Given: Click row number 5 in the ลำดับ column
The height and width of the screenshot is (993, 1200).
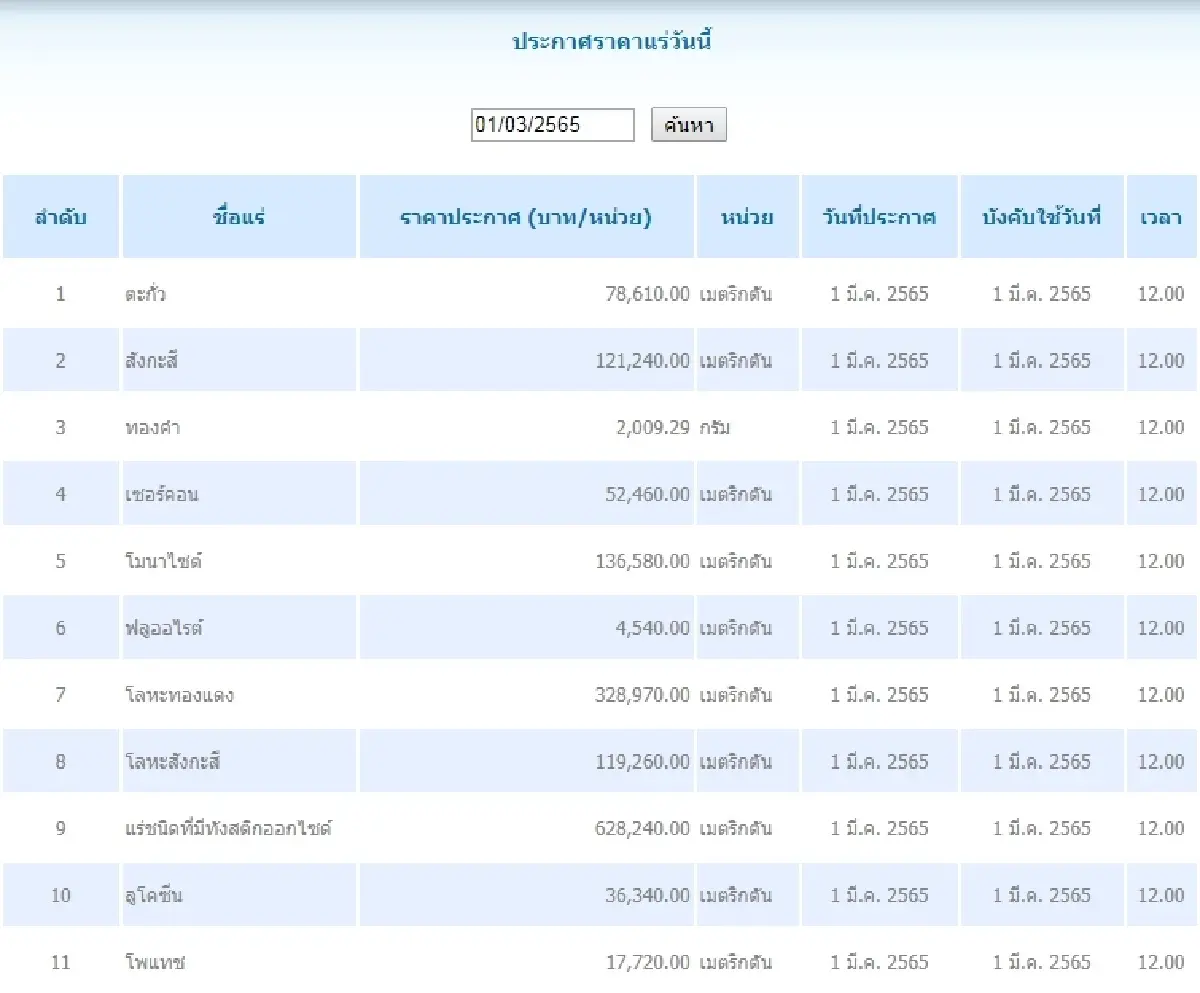Looking at the screenshot, I should point(61,561).
